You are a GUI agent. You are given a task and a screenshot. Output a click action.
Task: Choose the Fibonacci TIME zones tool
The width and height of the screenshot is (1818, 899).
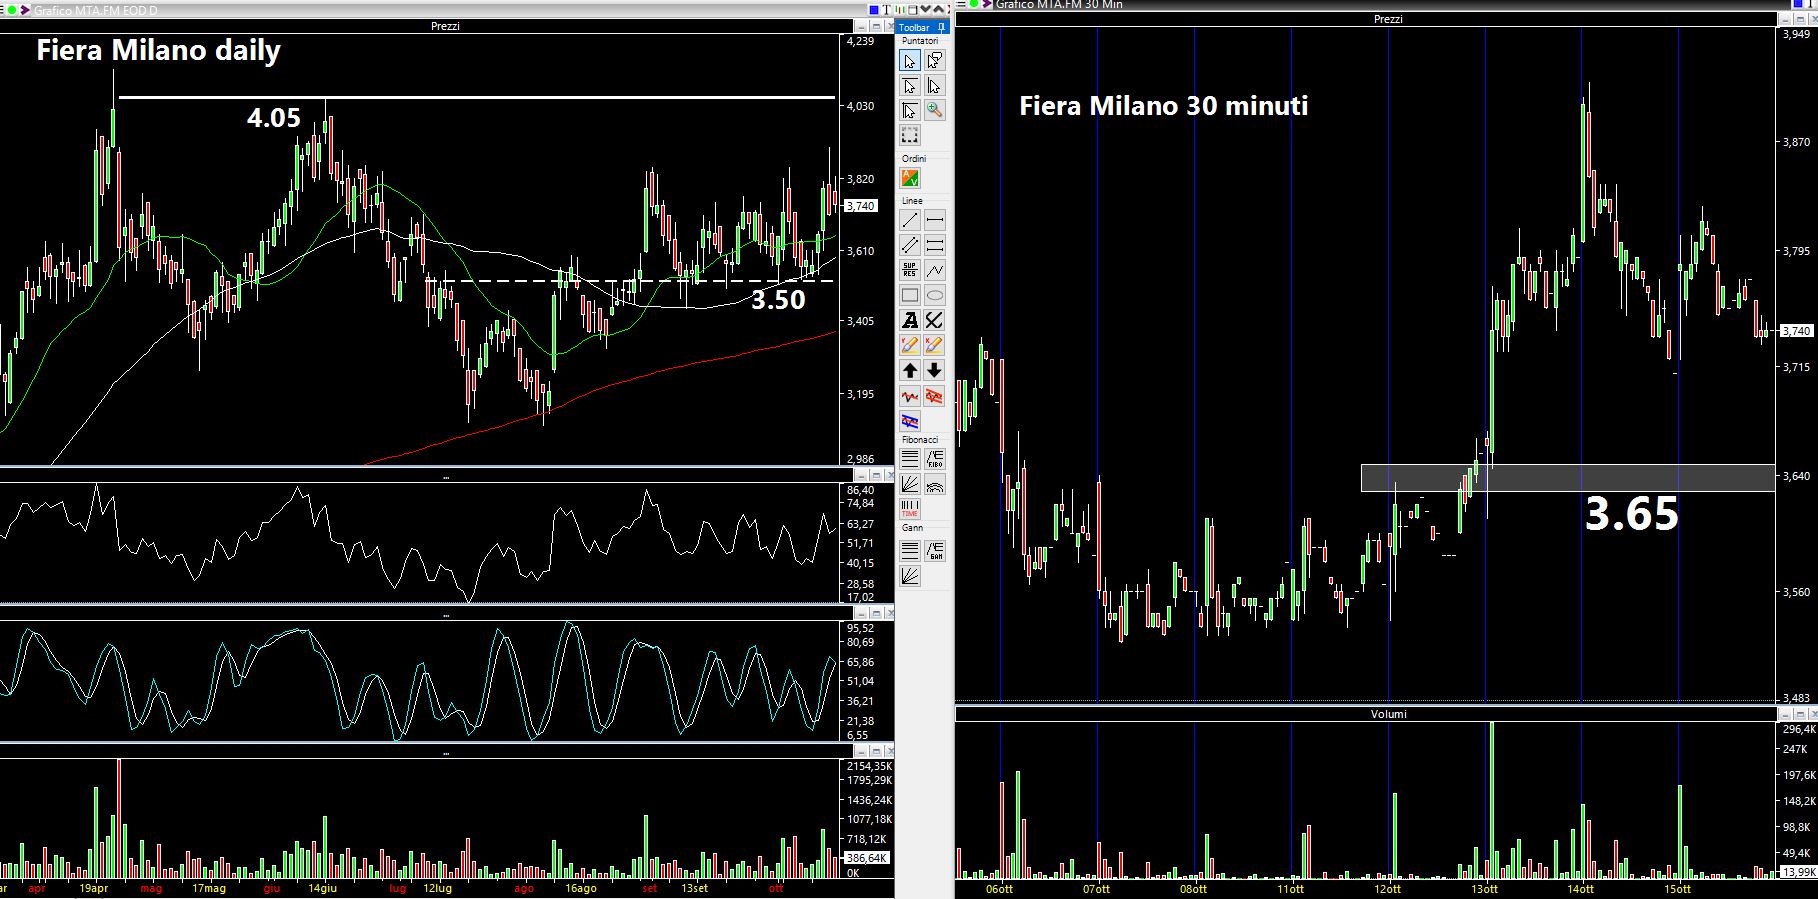pos(910,509)
